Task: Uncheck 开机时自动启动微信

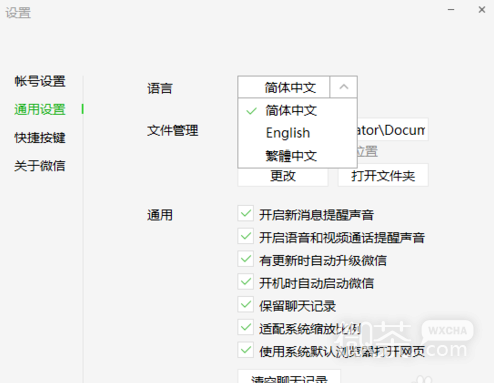Action: click(x=246, y=282)
